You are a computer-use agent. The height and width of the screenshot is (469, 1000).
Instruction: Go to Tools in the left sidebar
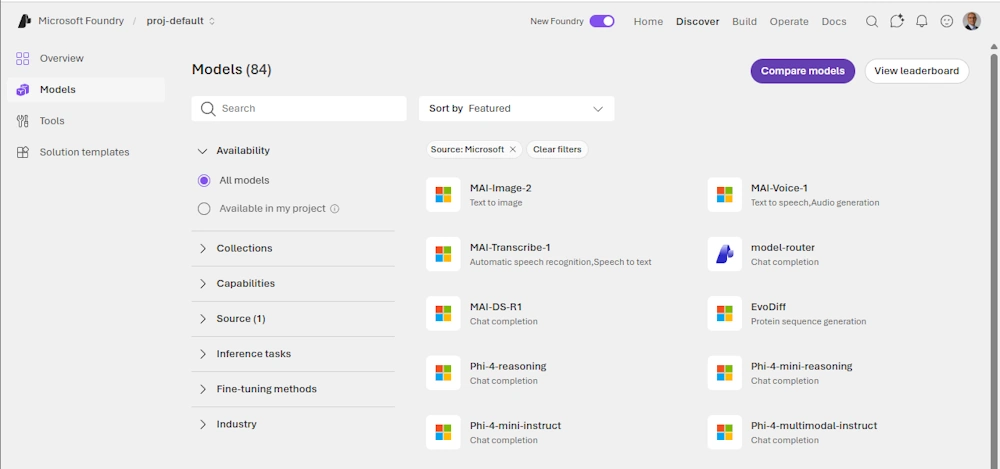[x=51, y=121]
